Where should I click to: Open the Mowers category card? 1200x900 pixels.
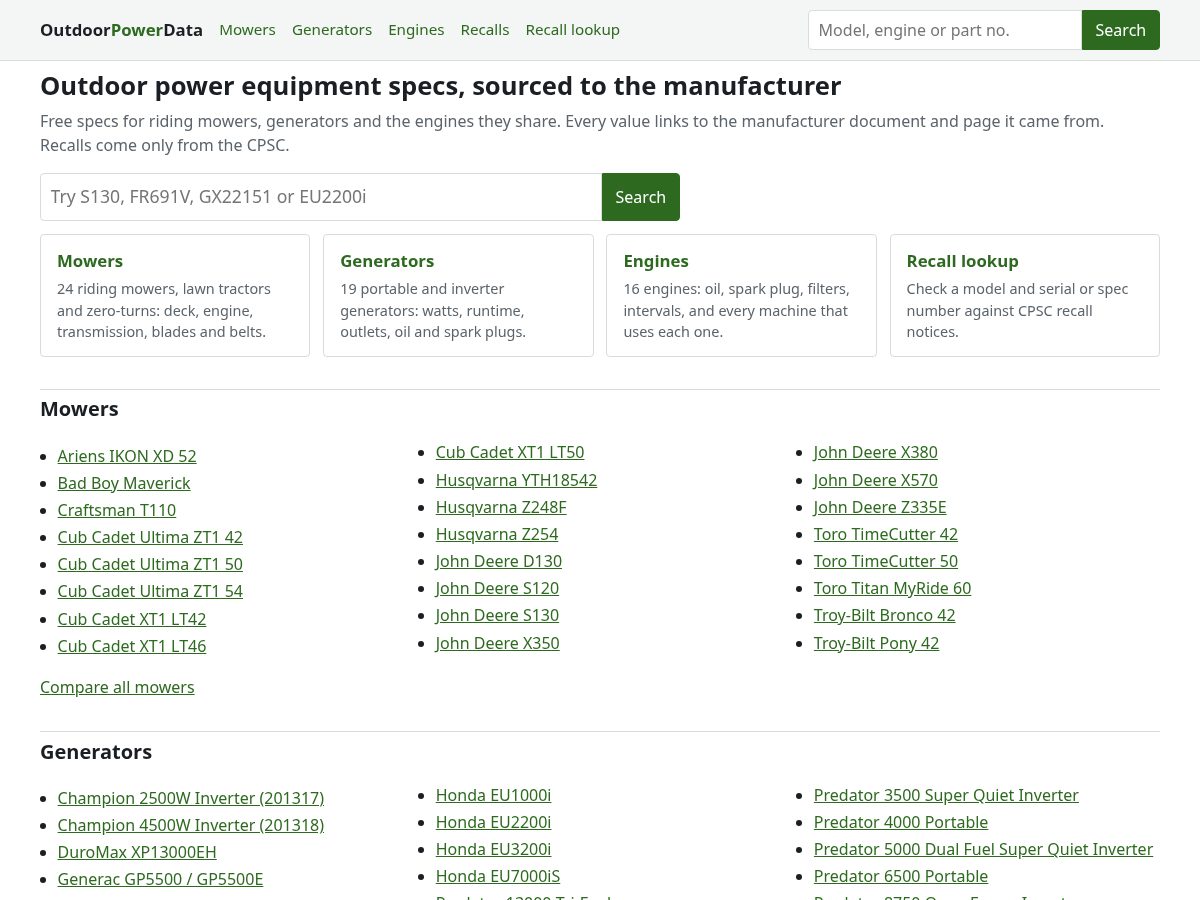click(175, 296)
